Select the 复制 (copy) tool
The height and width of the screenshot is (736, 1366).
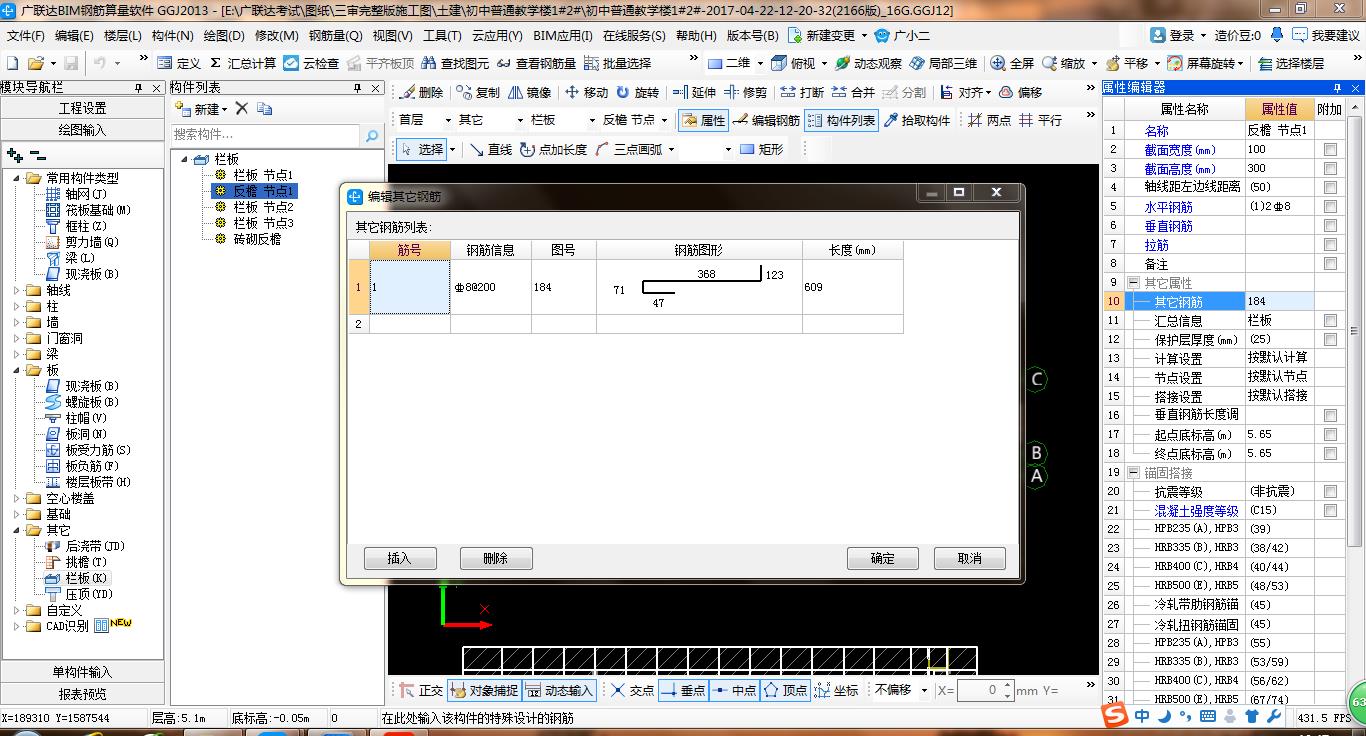[478, 92]
